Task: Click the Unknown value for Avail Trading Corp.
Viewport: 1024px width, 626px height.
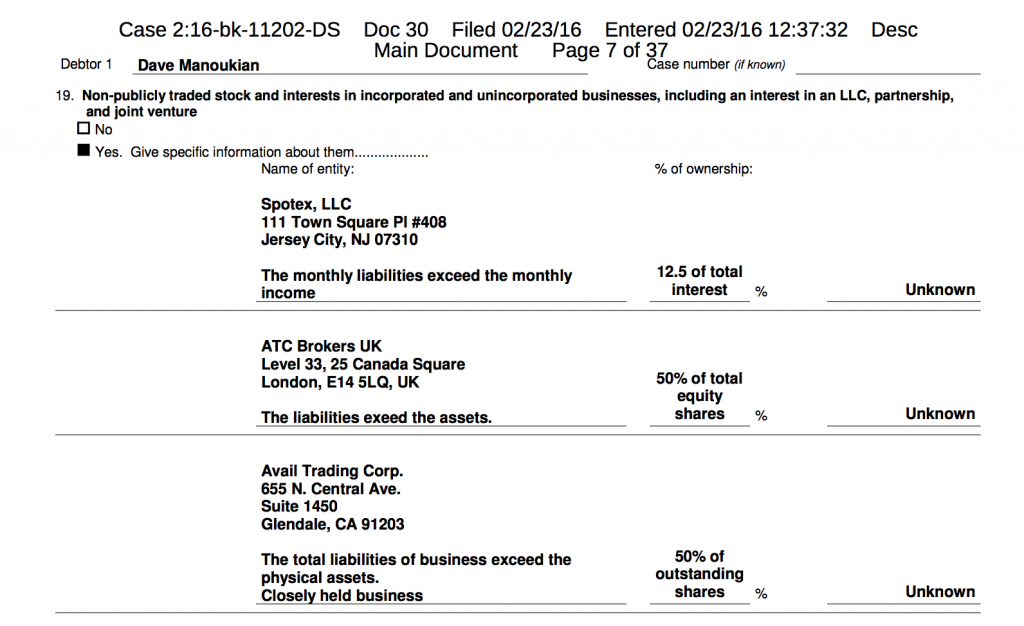Action: pos(940,592)
